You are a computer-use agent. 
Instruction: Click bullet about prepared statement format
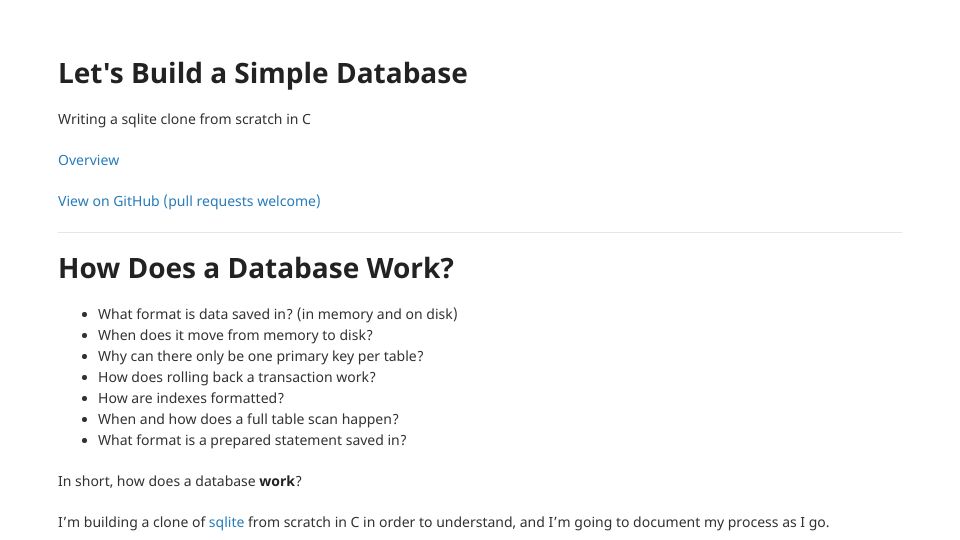pyautogui.click(x=252, y=440)
